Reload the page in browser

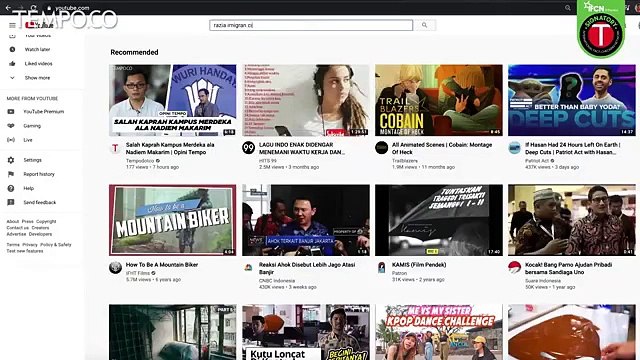34,8
